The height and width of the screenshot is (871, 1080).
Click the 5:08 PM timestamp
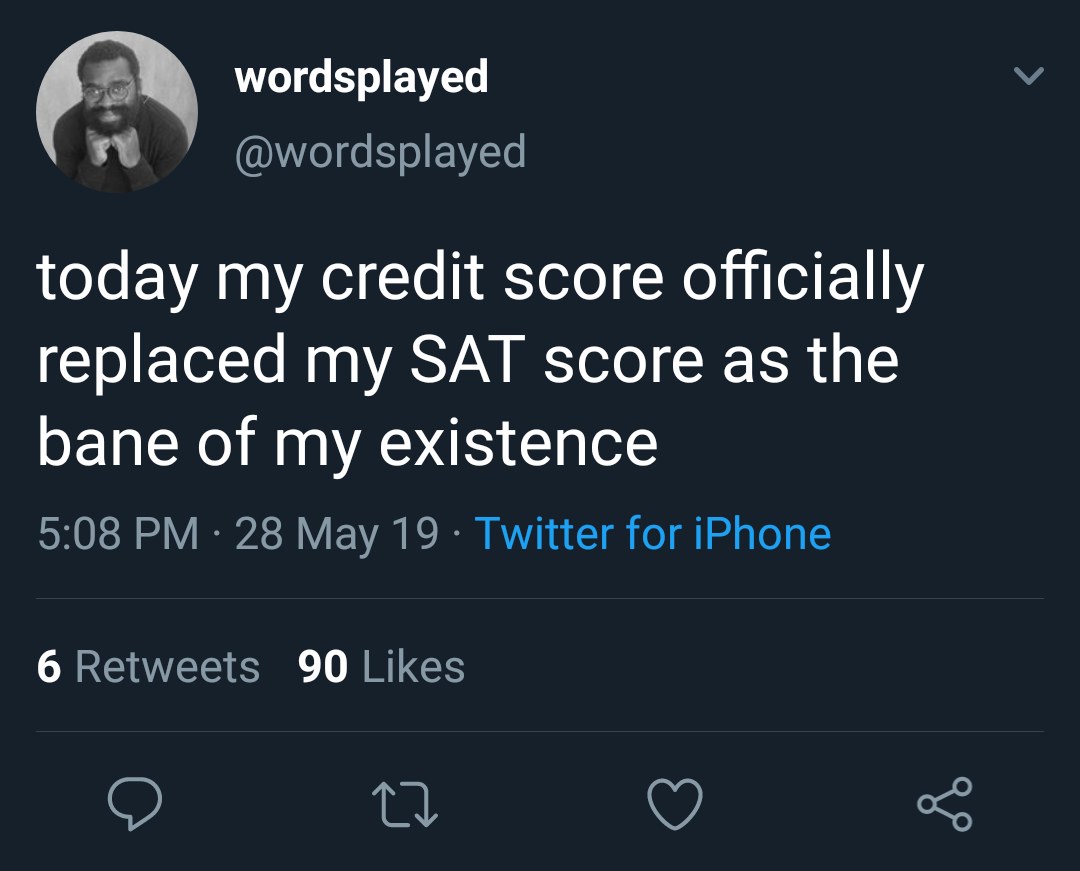click(x=118, y=534)
